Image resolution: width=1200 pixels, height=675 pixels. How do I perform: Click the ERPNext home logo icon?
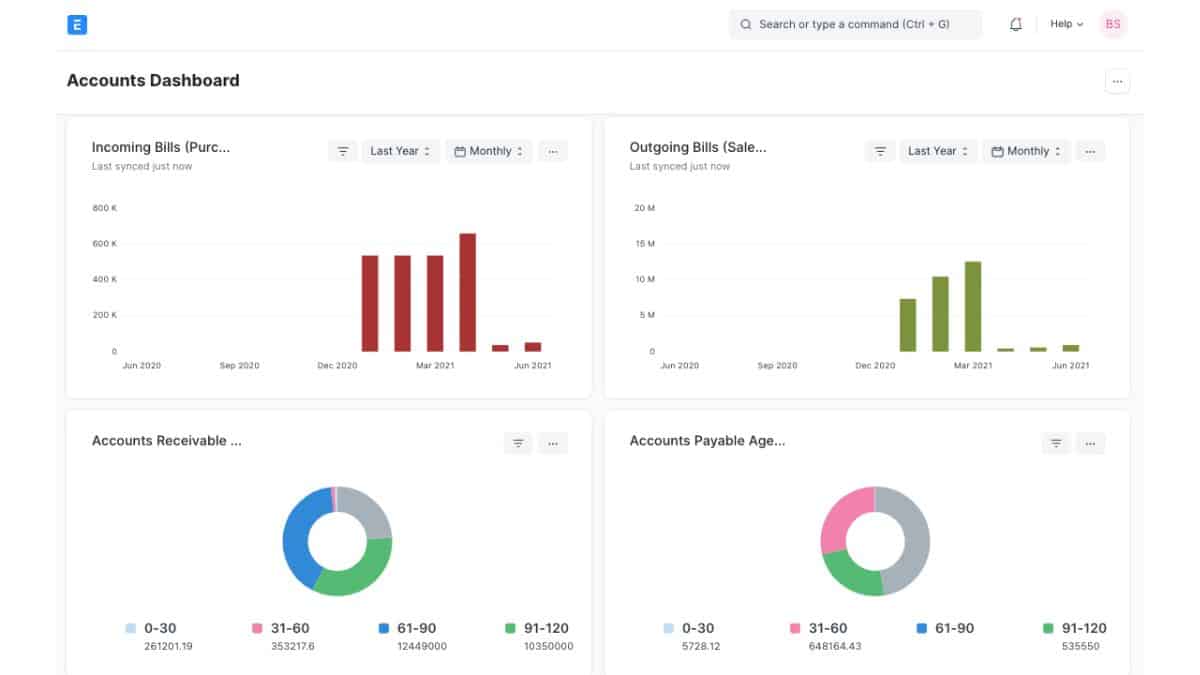[77, 25]
